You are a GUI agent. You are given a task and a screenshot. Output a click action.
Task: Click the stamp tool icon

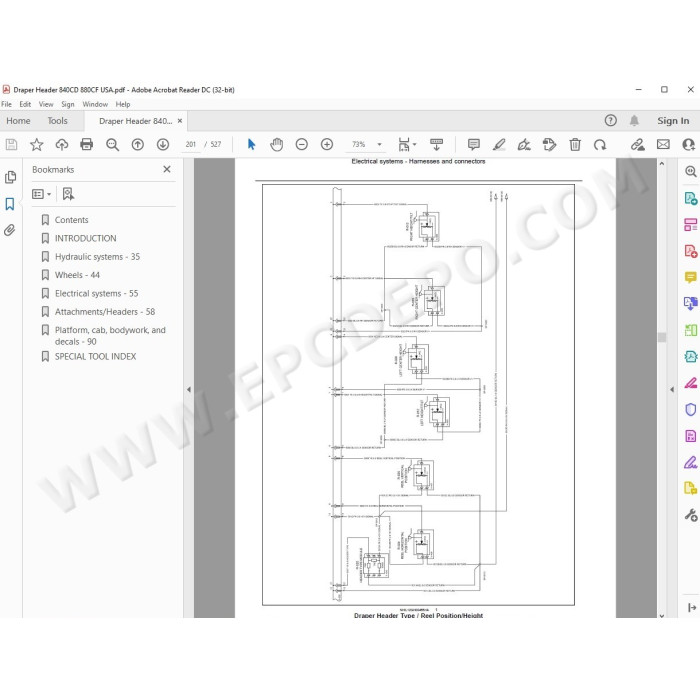pos(549,144)
